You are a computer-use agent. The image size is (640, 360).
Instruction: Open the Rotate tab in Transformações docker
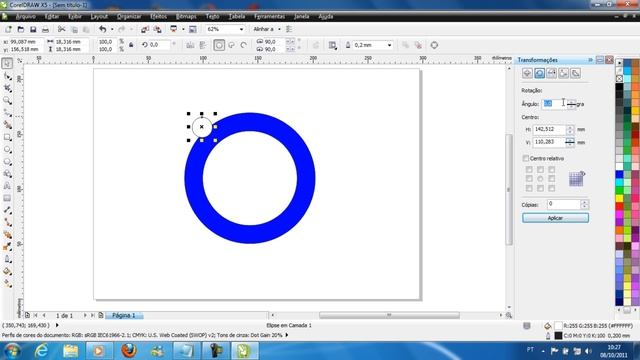pyautogui.click(x=539, y=73)
